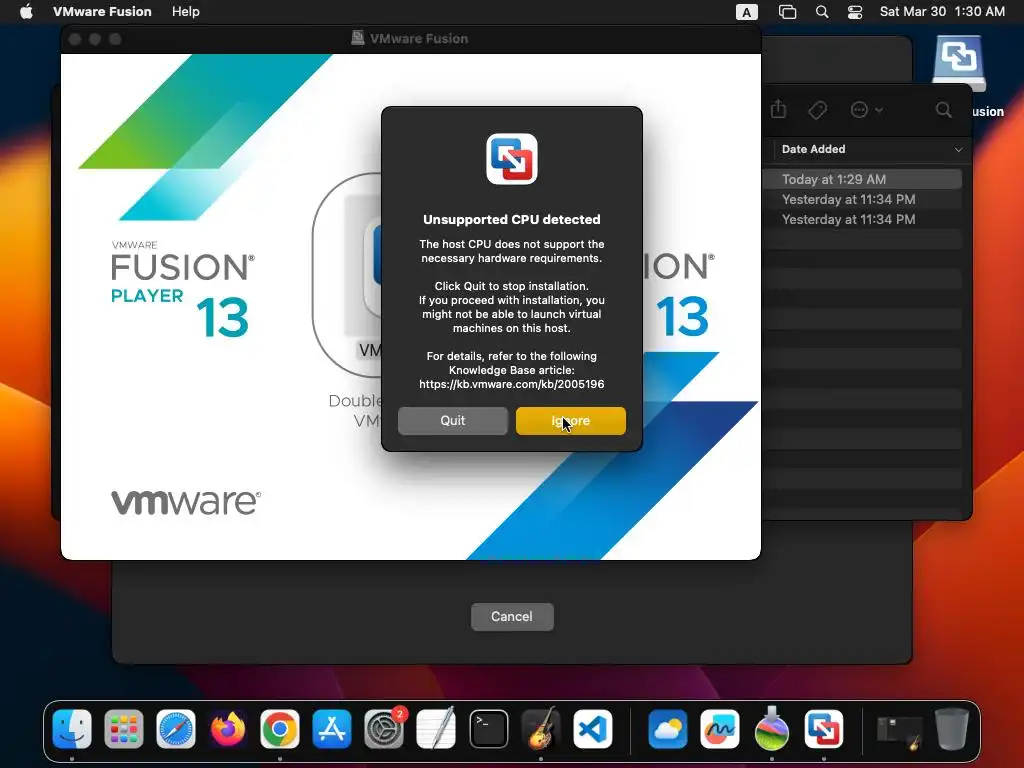The height and width of the screenshot is (768, 1024).
Task: Open the more actions ellipsis menu in Finder
Action: click(x=867, y=110)
